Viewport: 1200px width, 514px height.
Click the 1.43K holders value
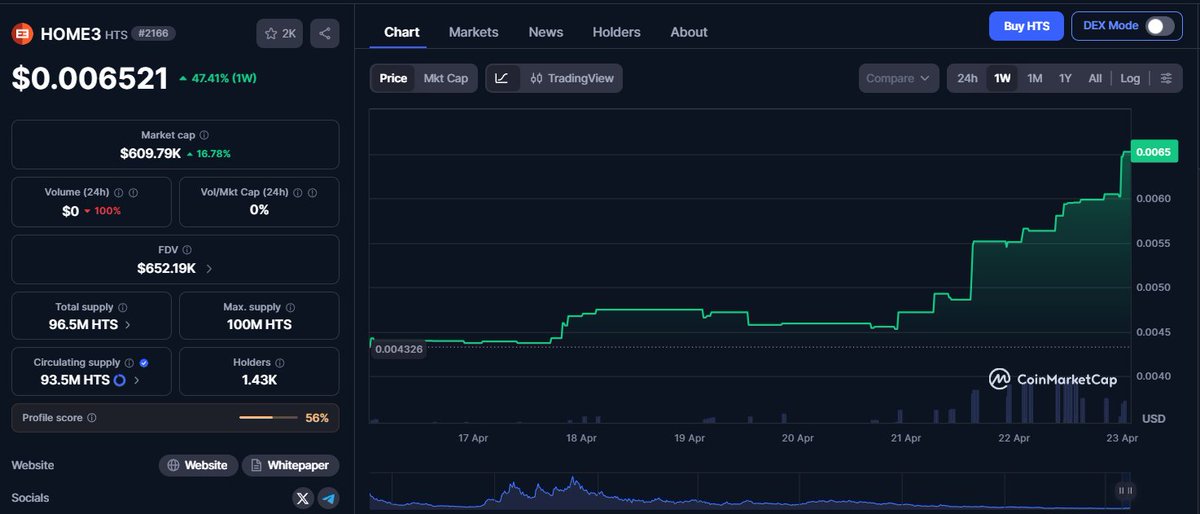[x=259, y=381]
